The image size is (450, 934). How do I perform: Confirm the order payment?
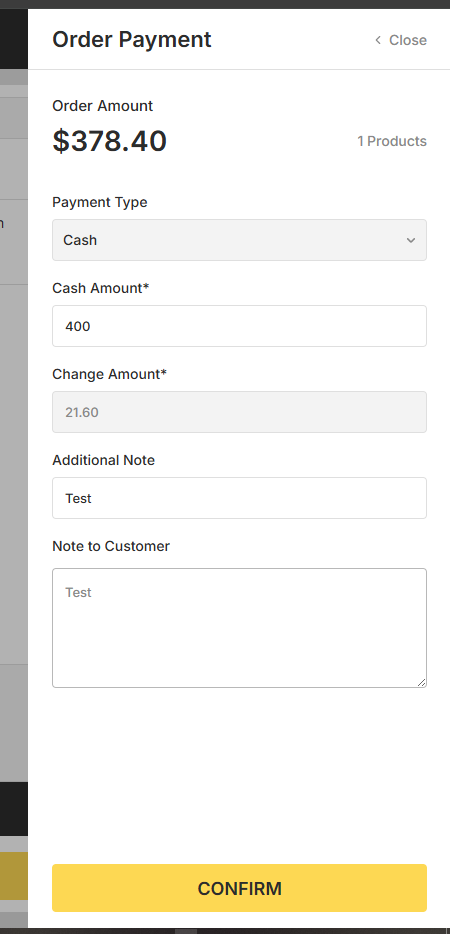[x=240, y=888]
